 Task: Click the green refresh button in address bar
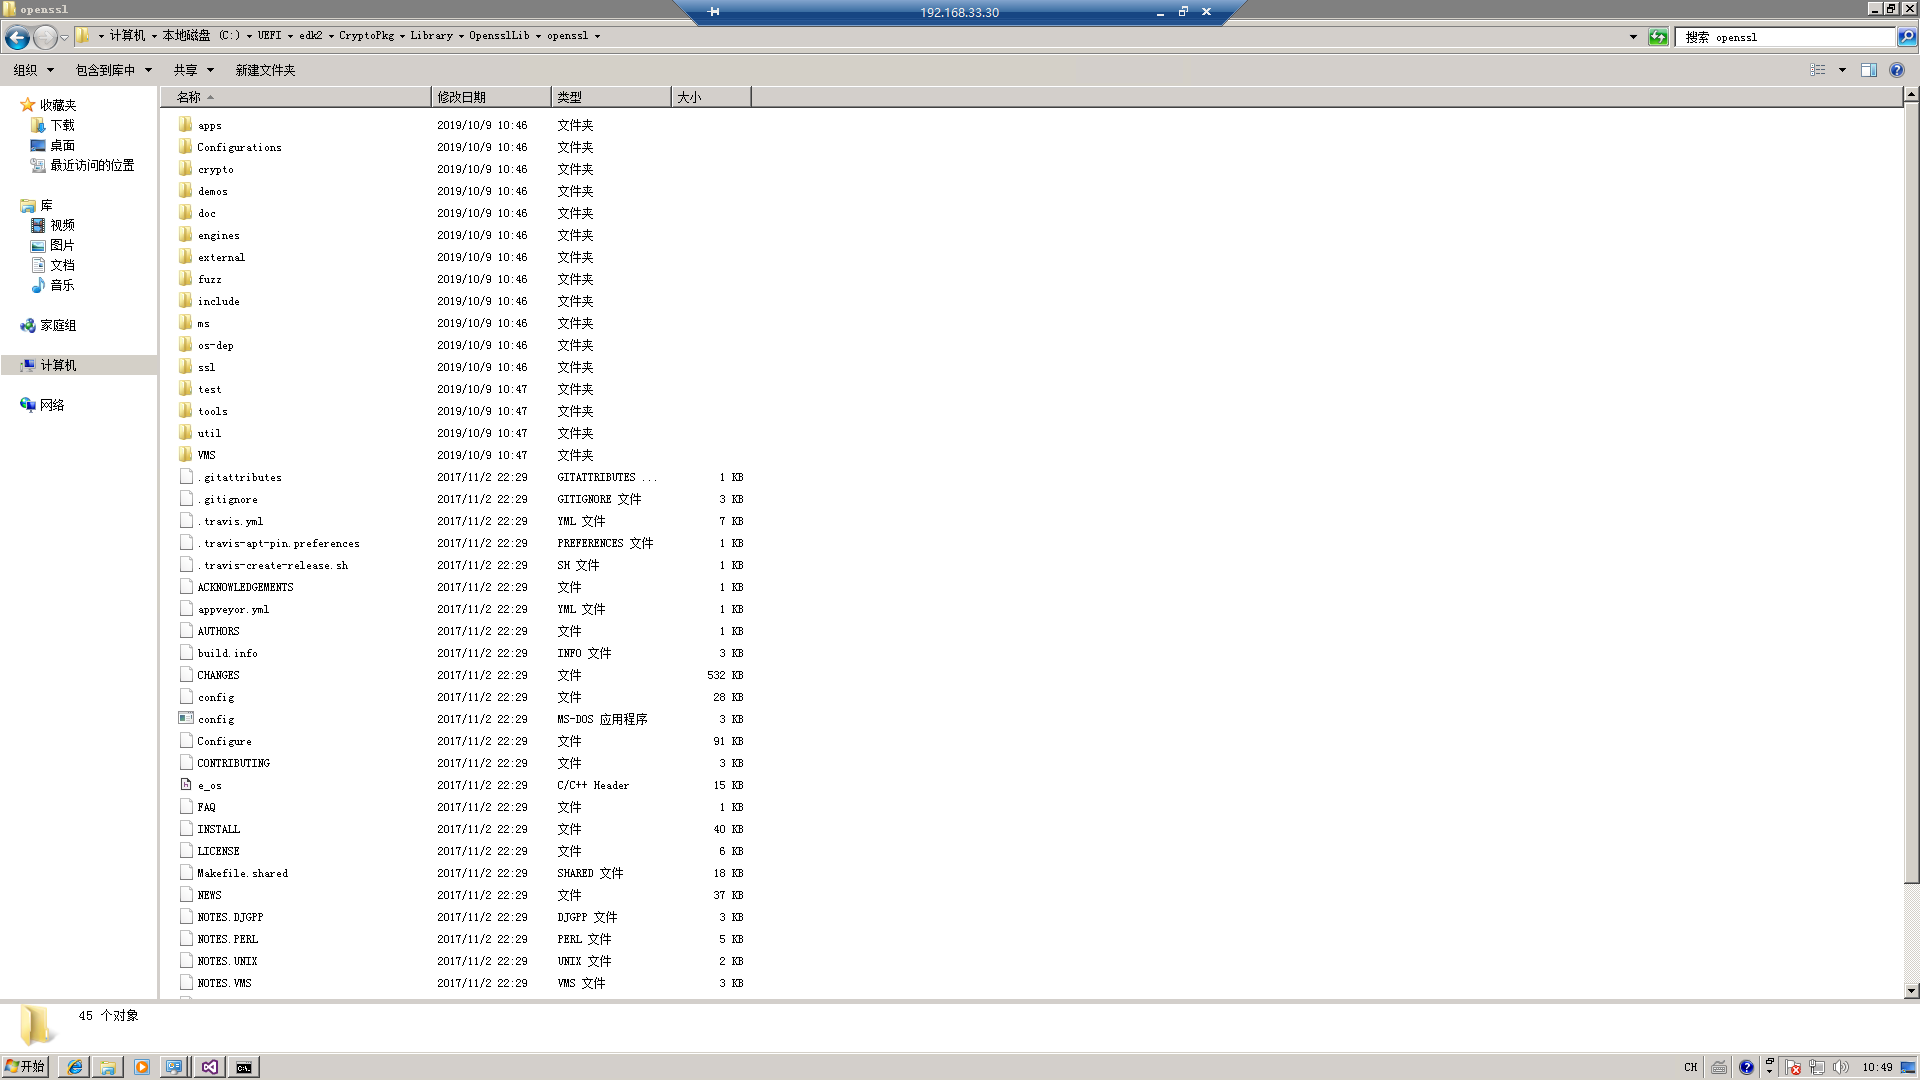(x=1658, y=37)
